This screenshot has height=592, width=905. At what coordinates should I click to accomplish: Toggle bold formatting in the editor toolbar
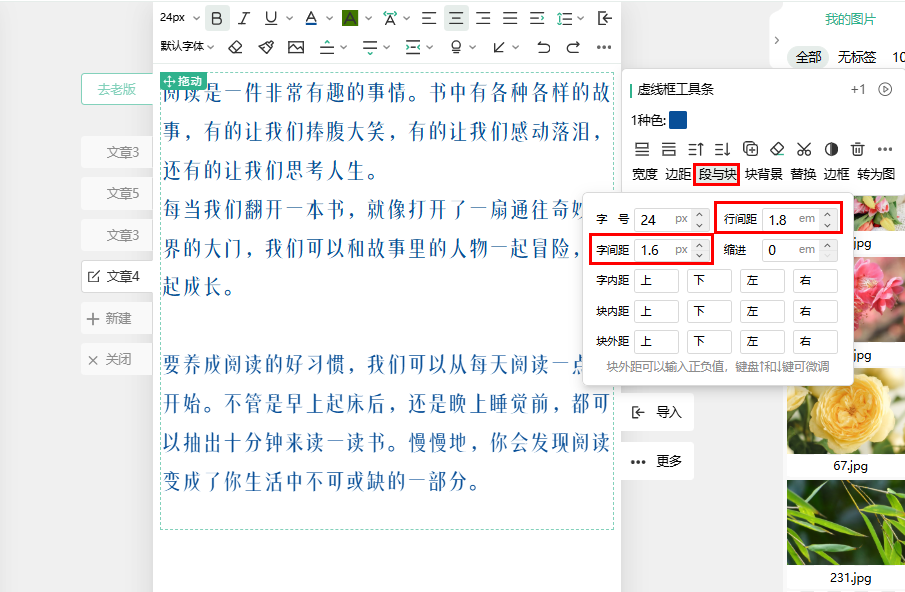[x=217, y=18]
